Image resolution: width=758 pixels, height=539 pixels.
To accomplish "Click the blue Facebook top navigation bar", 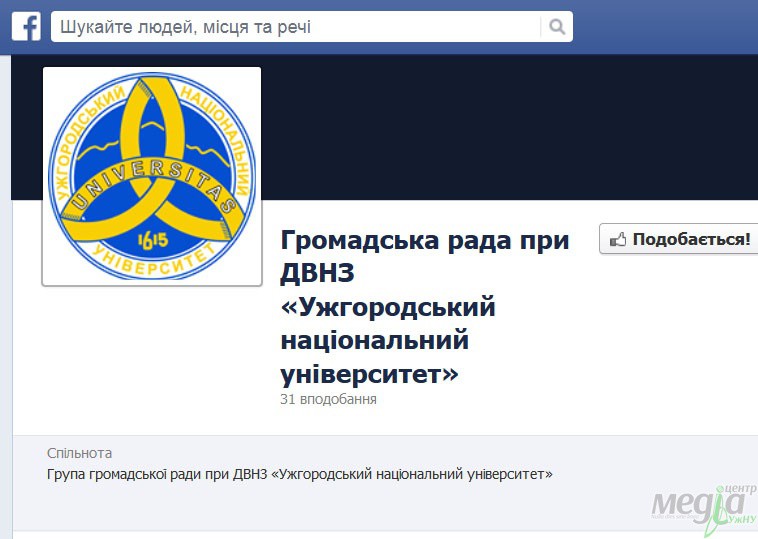I will point(379,27).
